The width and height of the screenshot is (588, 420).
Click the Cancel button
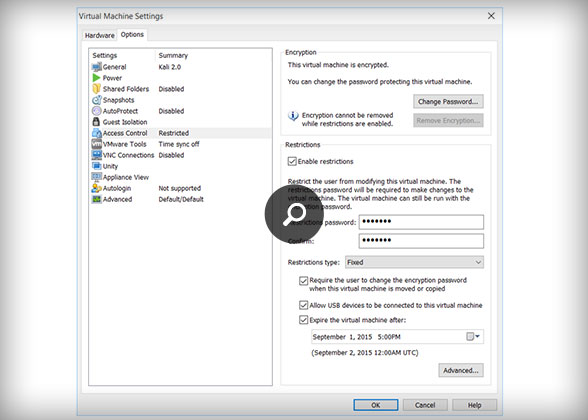[x=425, y=405]
